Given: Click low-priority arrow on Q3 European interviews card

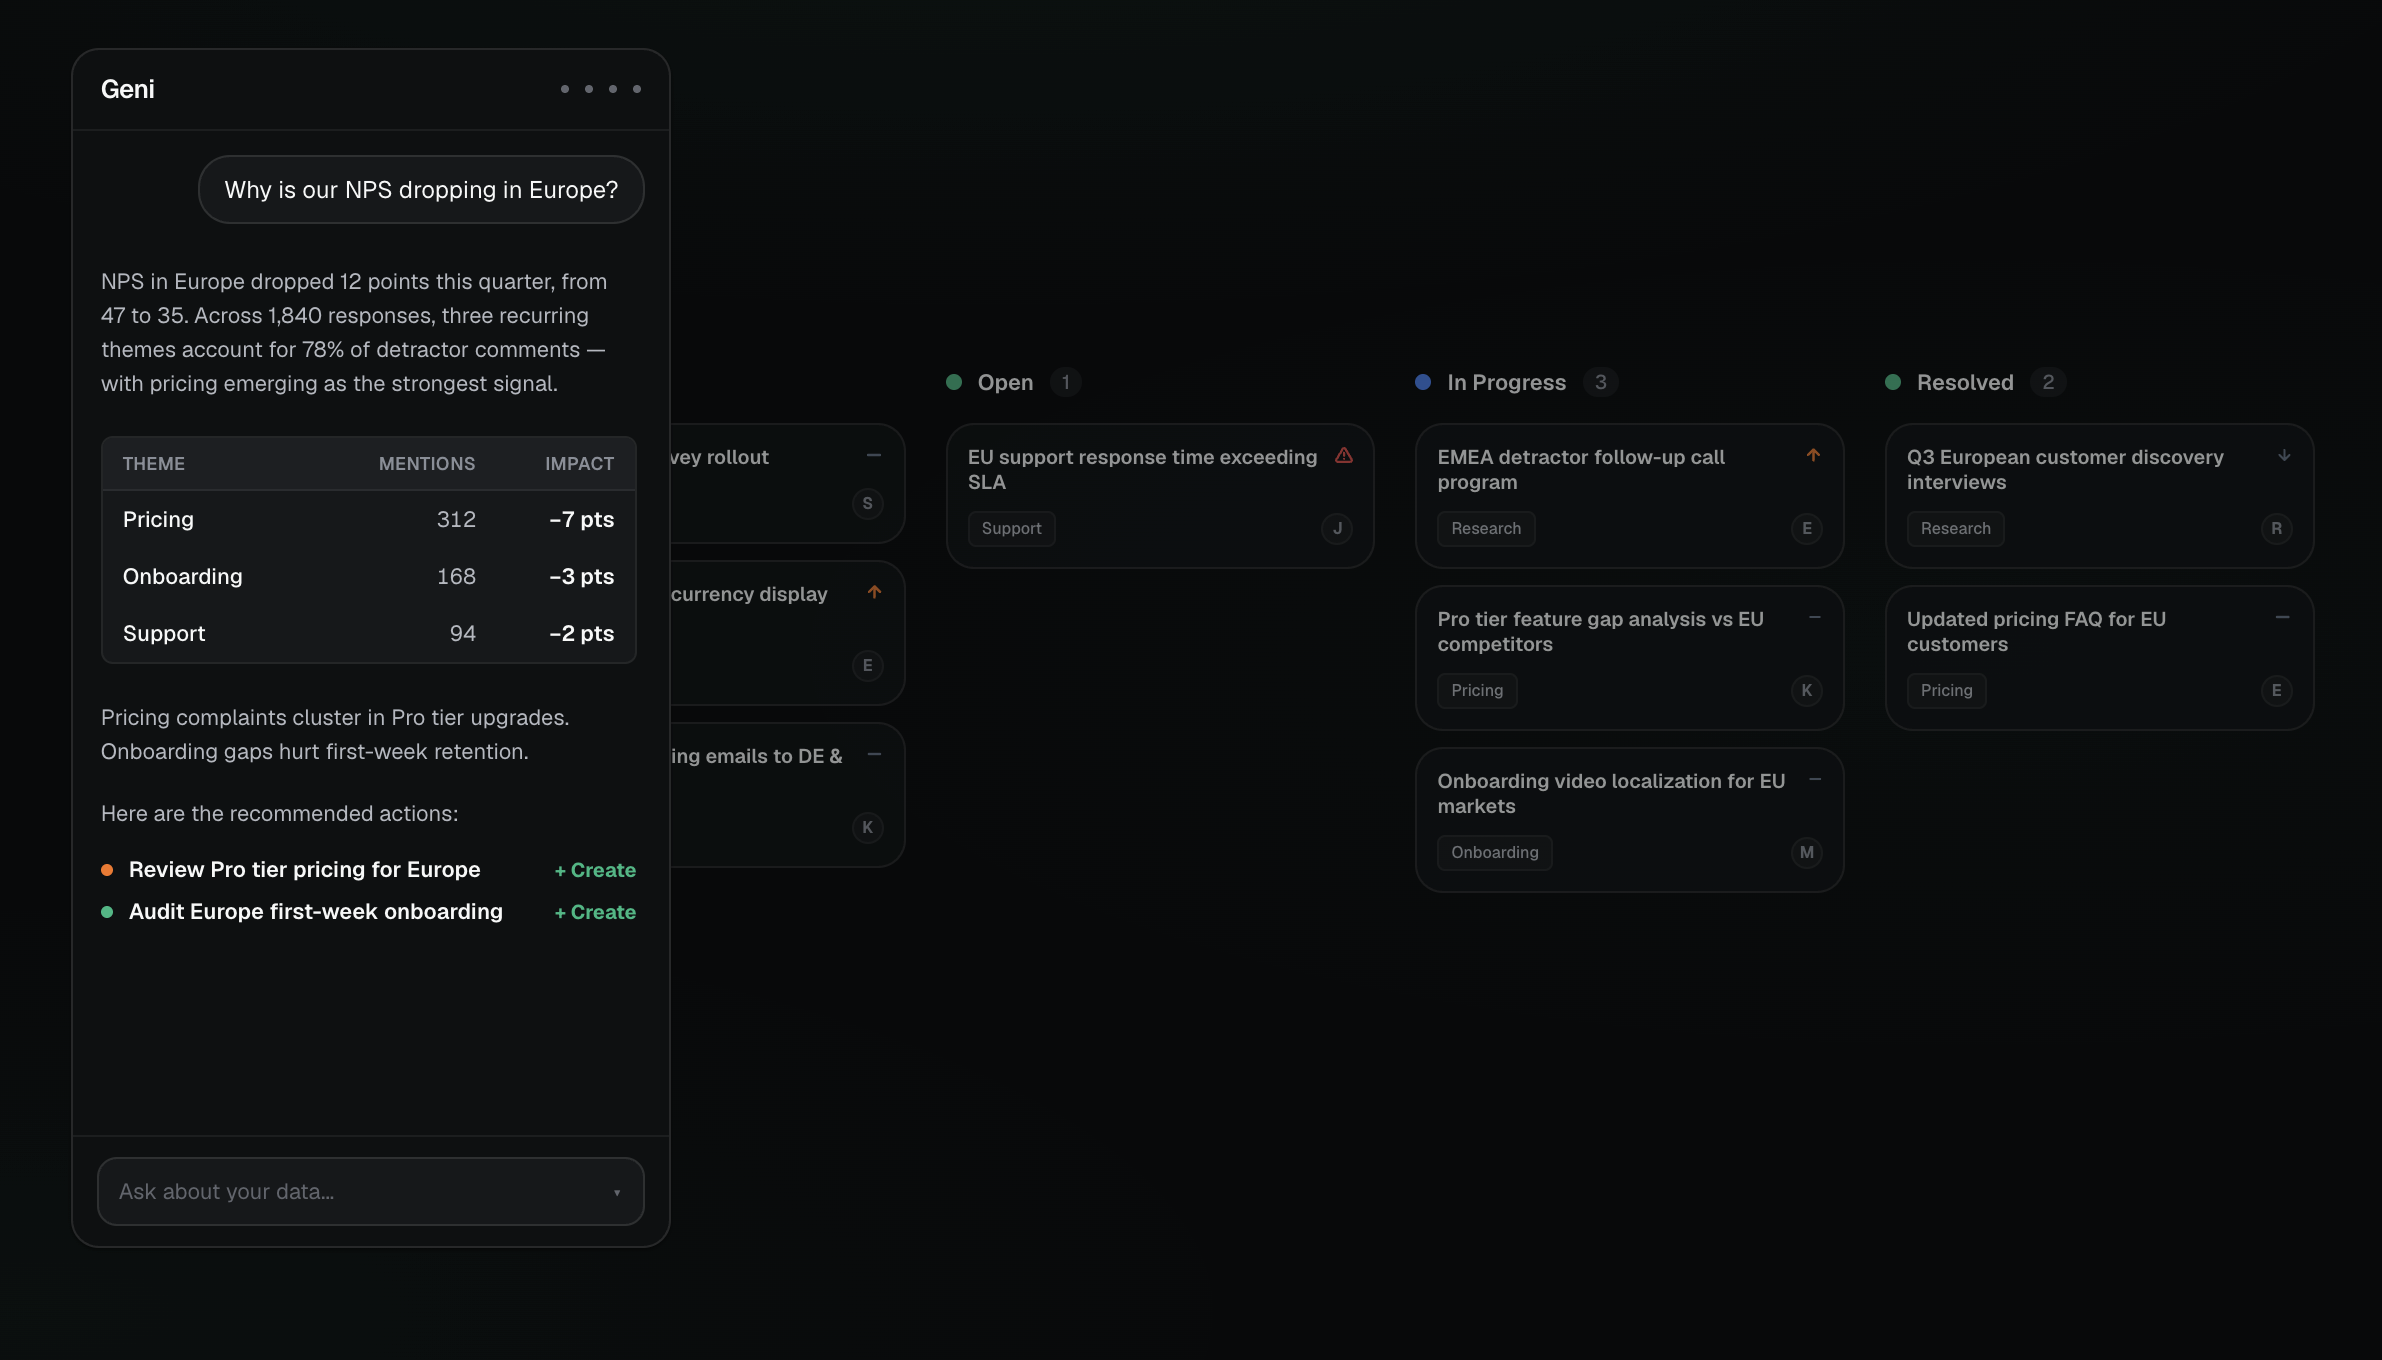Looking at the screenshot, I should 2284,456.
